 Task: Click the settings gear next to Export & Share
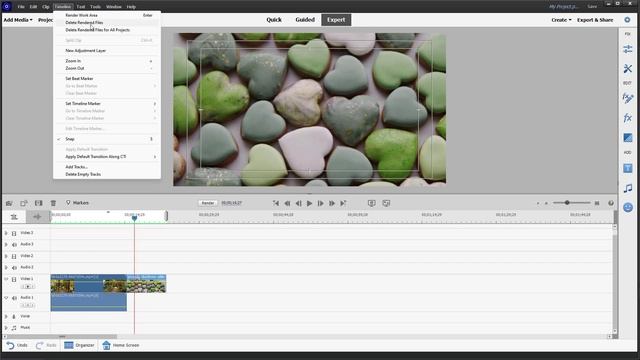pos(627,20)
